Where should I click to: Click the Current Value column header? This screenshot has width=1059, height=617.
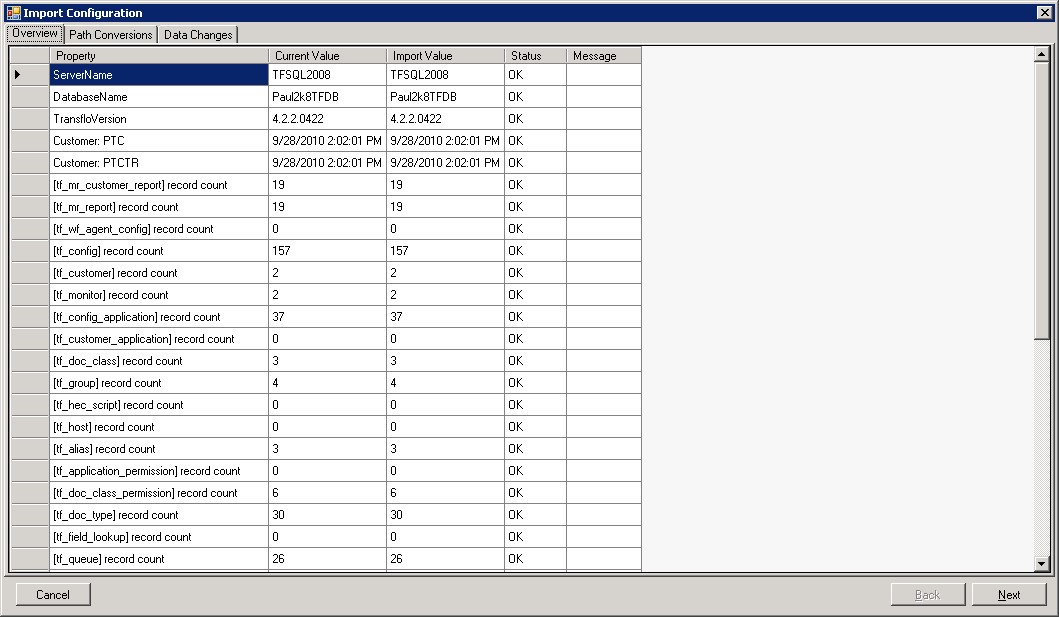pyautogui.click(x=320, y=55)
